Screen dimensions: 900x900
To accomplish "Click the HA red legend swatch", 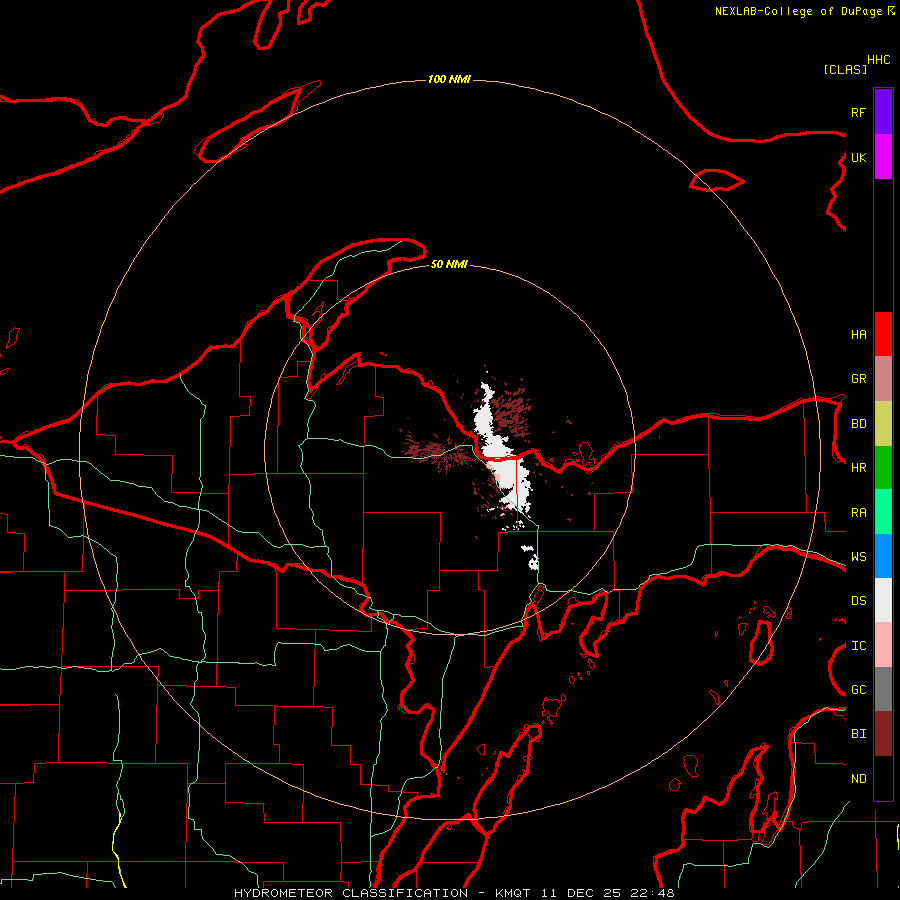I will [x=883, y=334].
